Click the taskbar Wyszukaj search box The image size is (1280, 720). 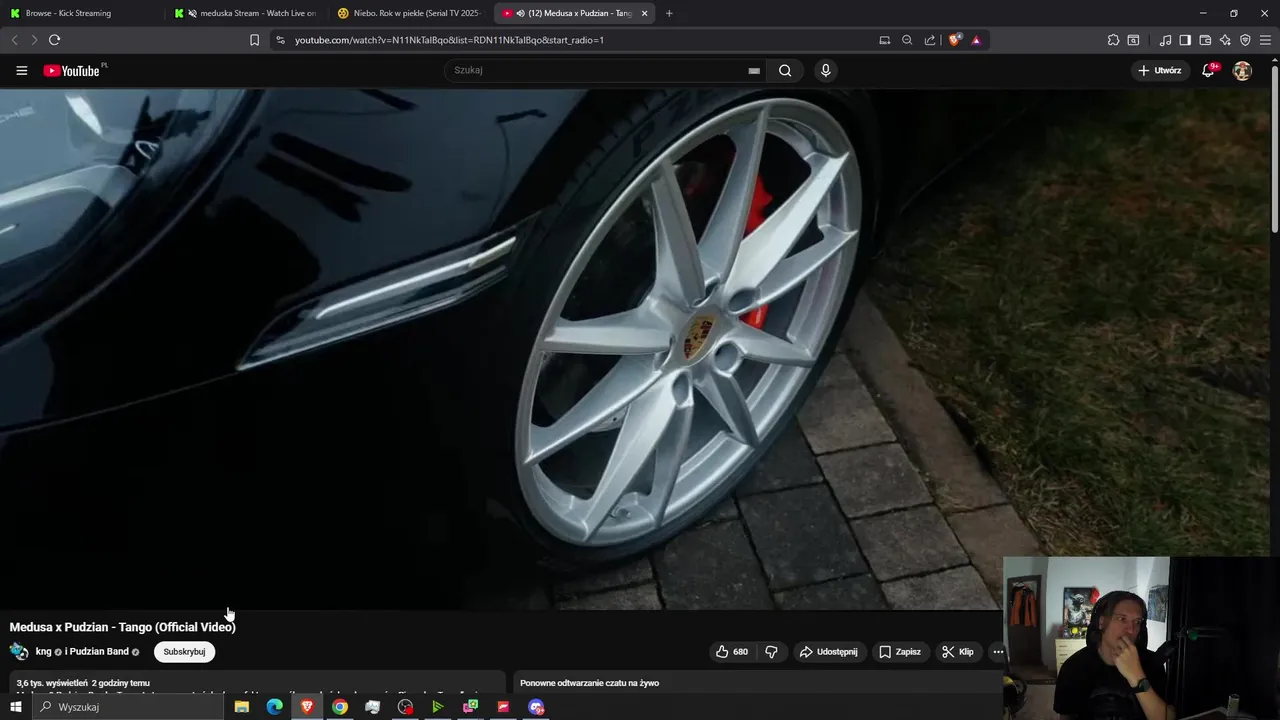pos(128,707)
